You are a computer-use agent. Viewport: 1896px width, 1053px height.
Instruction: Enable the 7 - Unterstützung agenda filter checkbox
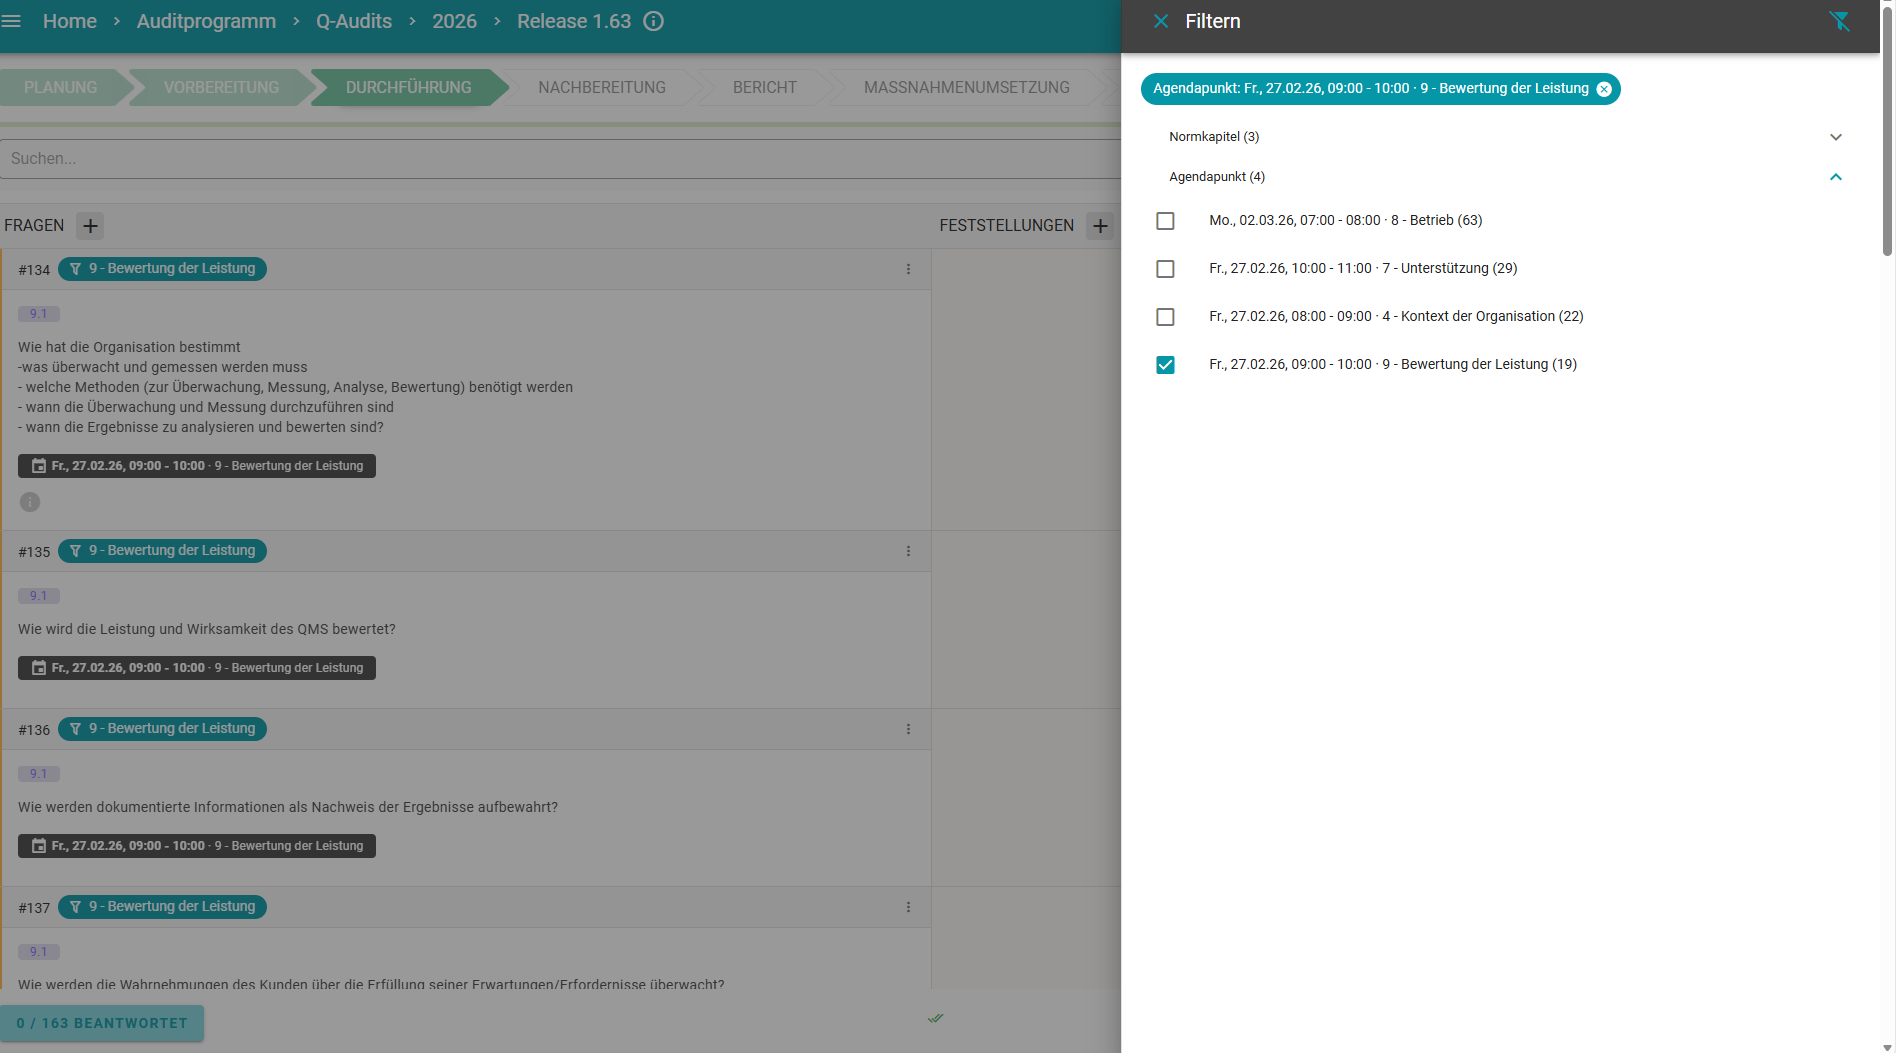pyautogui.click(x=1165, y=269)
